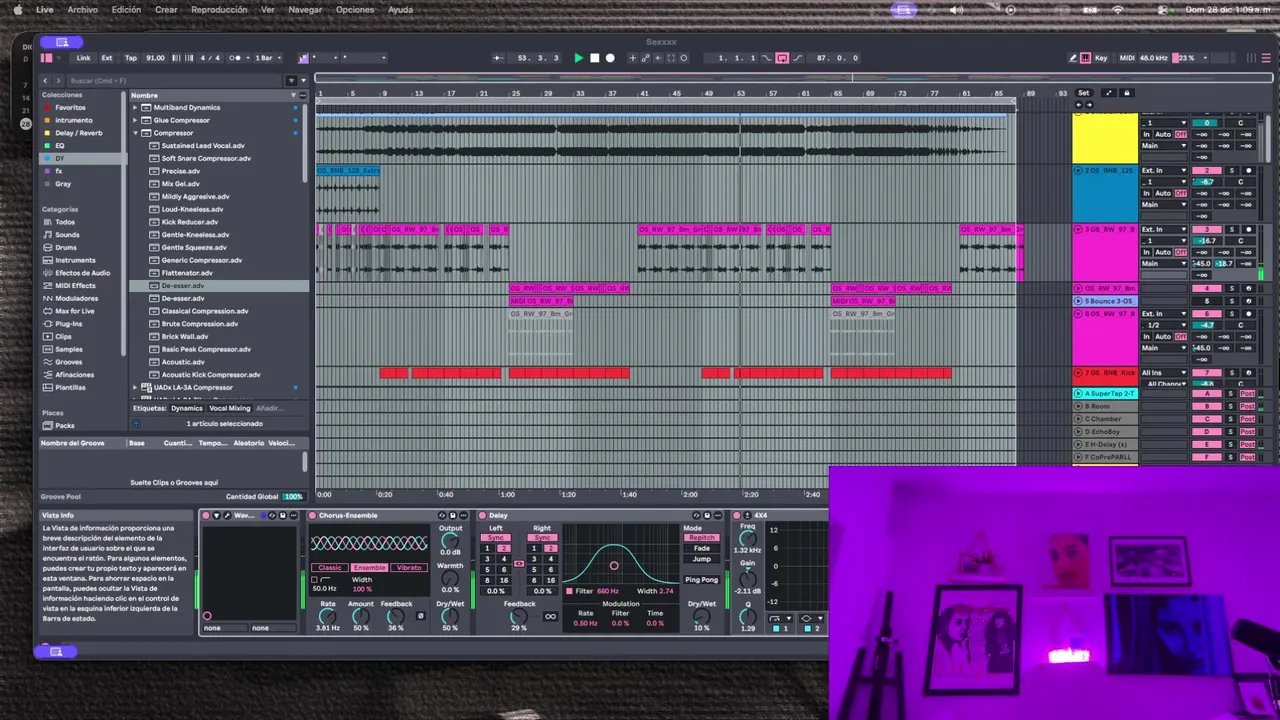Select Fade mode in Delay
The width and height of the screenshot is (1280, 720).
pos(702,548)
